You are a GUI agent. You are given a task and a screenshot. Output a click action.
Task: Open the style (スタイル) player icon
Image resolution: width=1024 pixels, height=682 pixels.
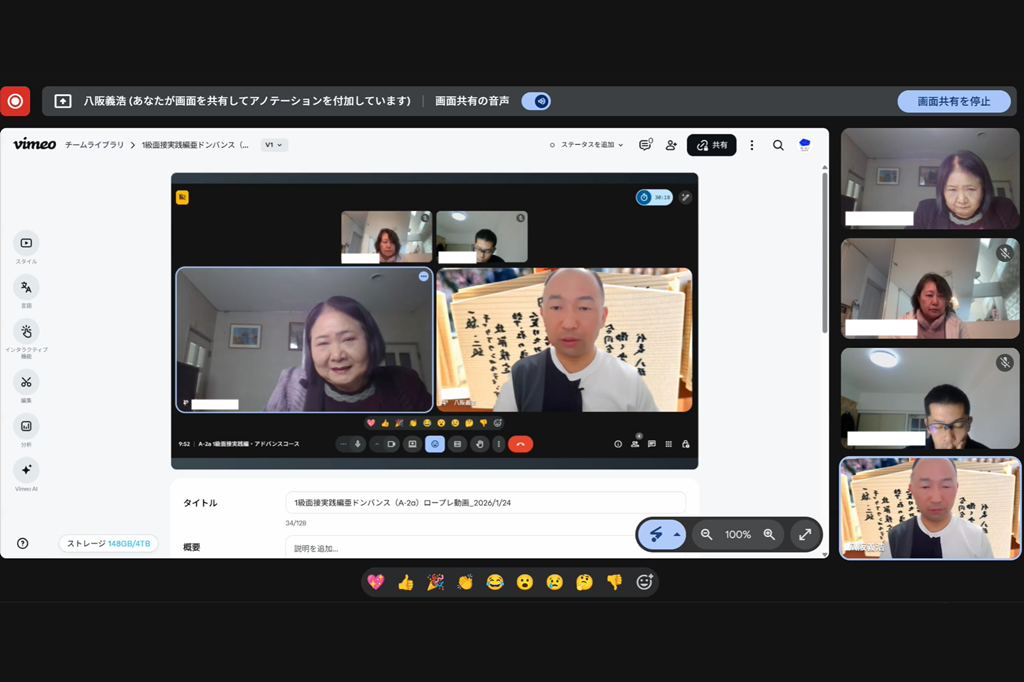click(26, 243)
